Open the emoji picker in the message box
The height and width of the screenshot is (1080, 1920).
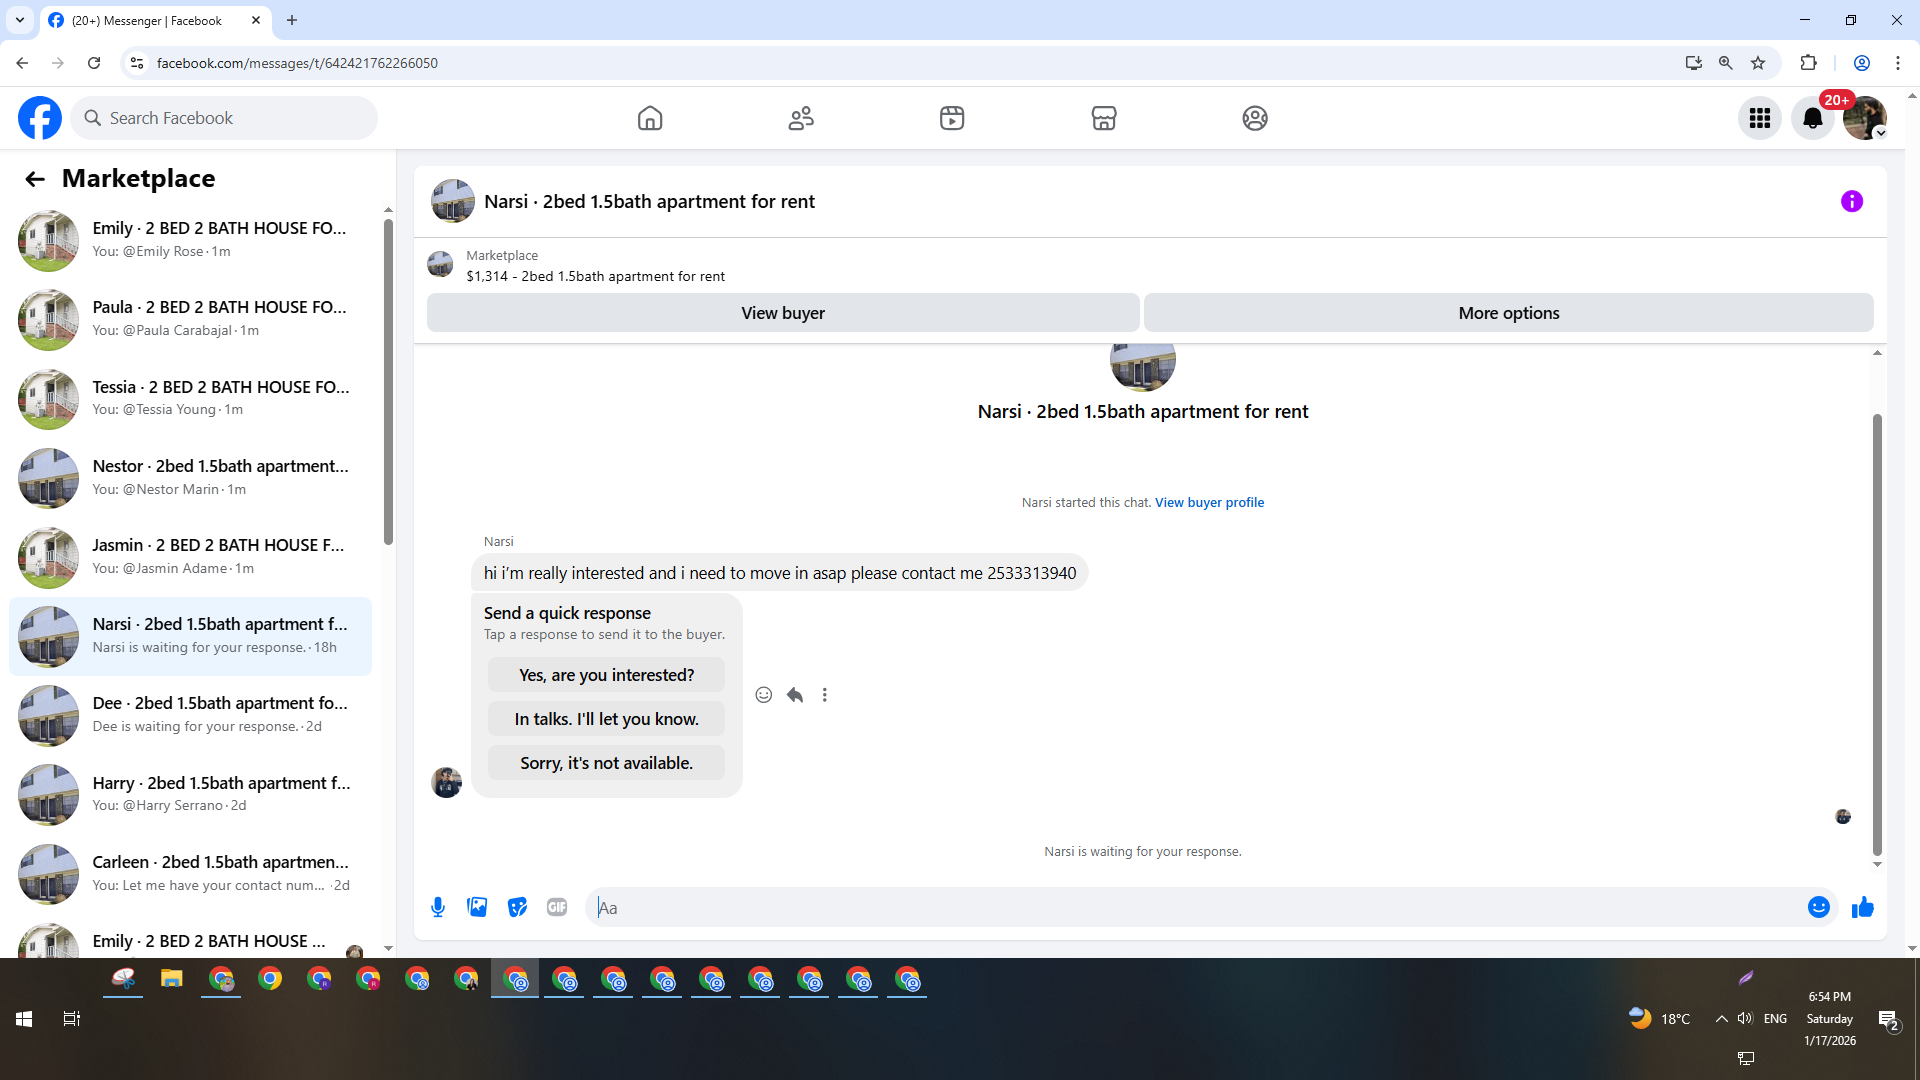click(x=1818, y=907)
